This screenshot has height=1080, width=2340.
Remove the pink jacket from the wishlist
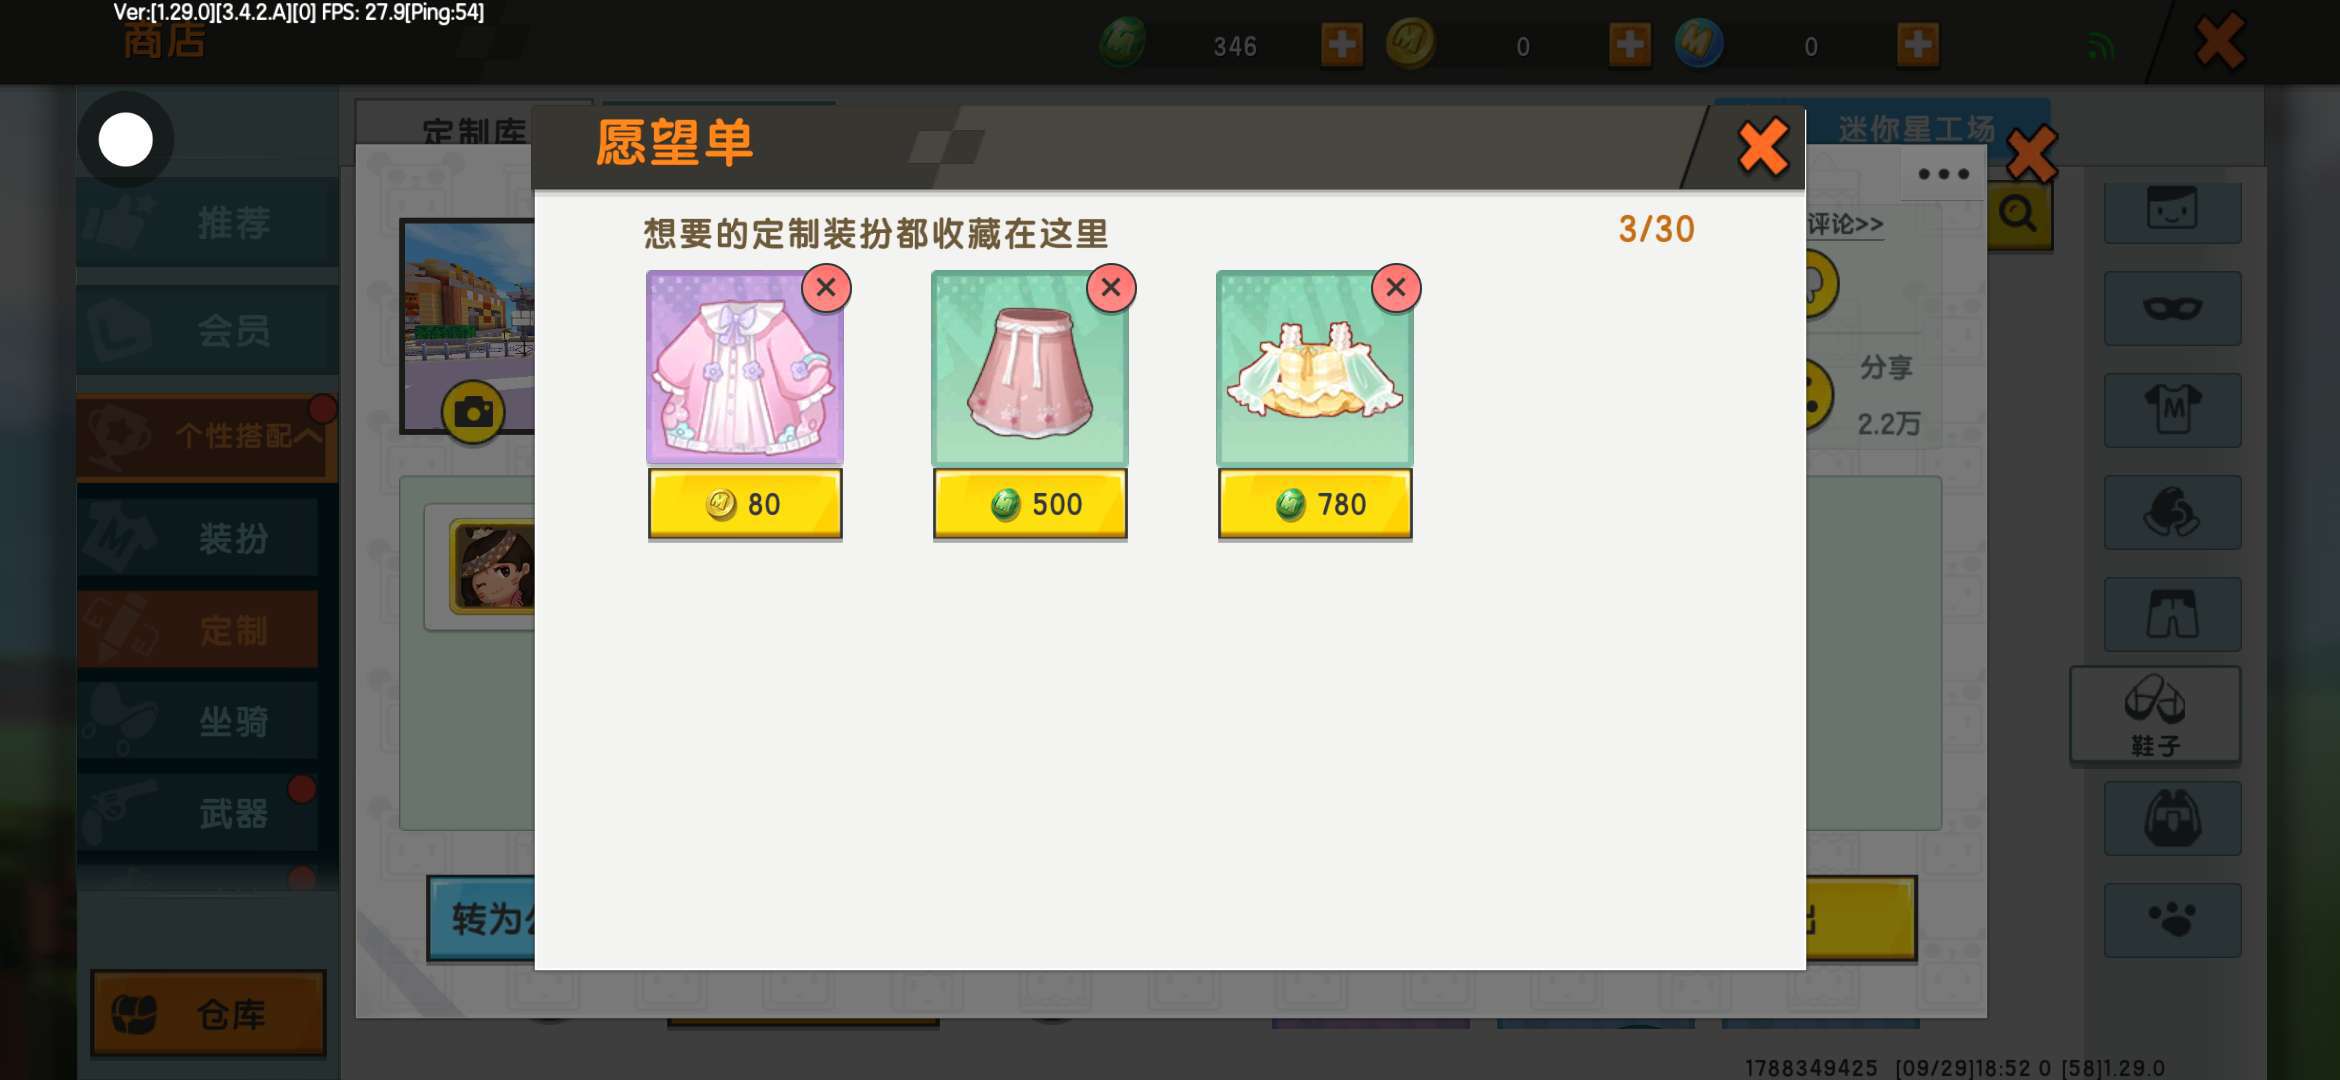pyautogui.click(x=826, y=288)
